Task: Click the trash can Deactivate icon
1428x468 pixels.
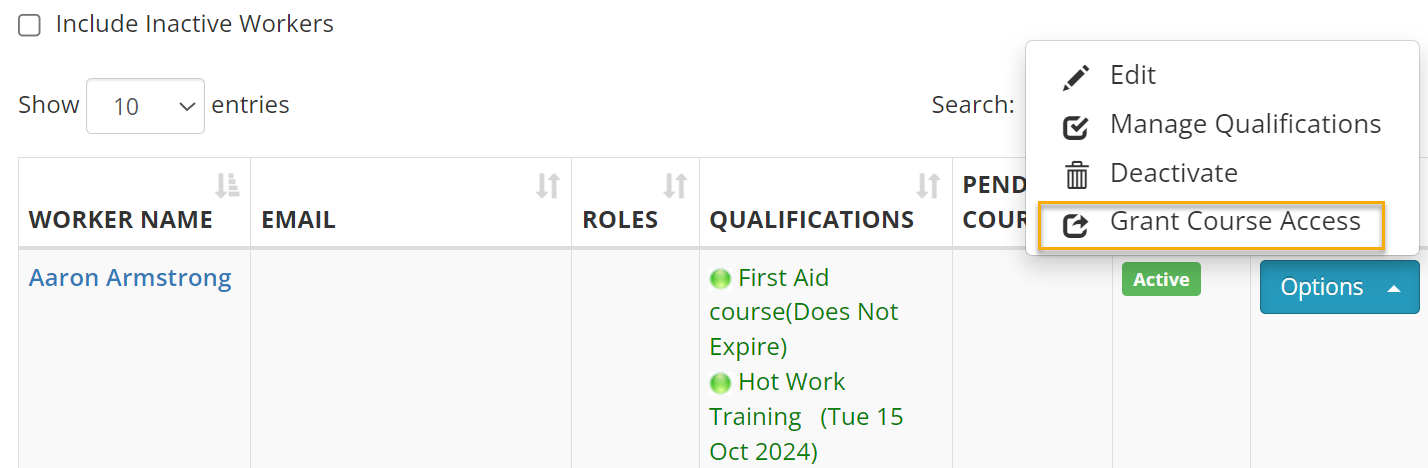Action: pyautogui.click(x=1076, y=175)
